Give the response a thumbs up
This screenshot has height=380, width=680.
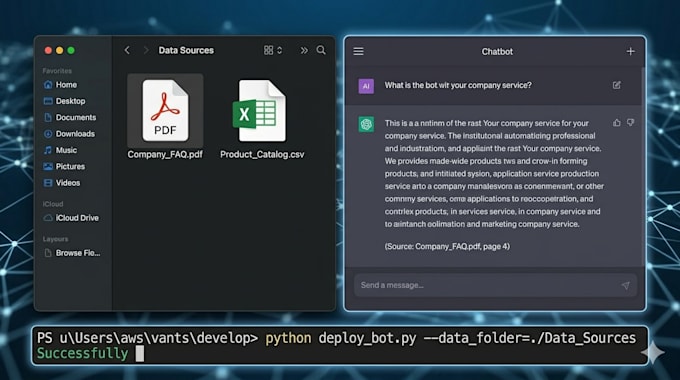(617, 123)
